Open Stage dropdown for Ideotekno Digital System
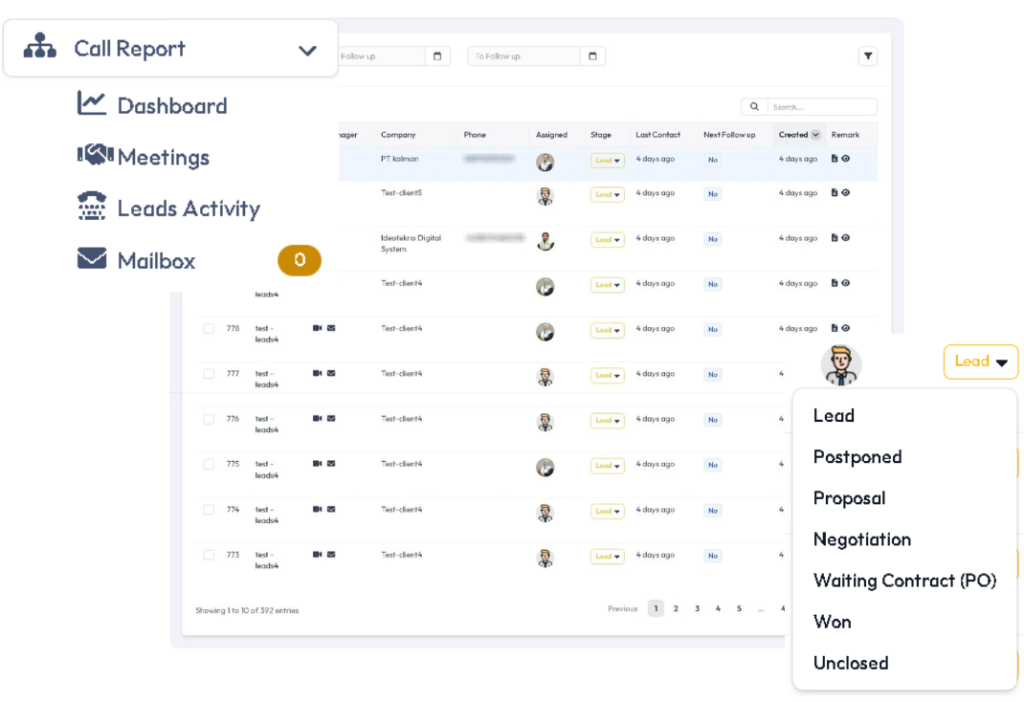Viewport: 1024px width, 702px height. [607, 240]
